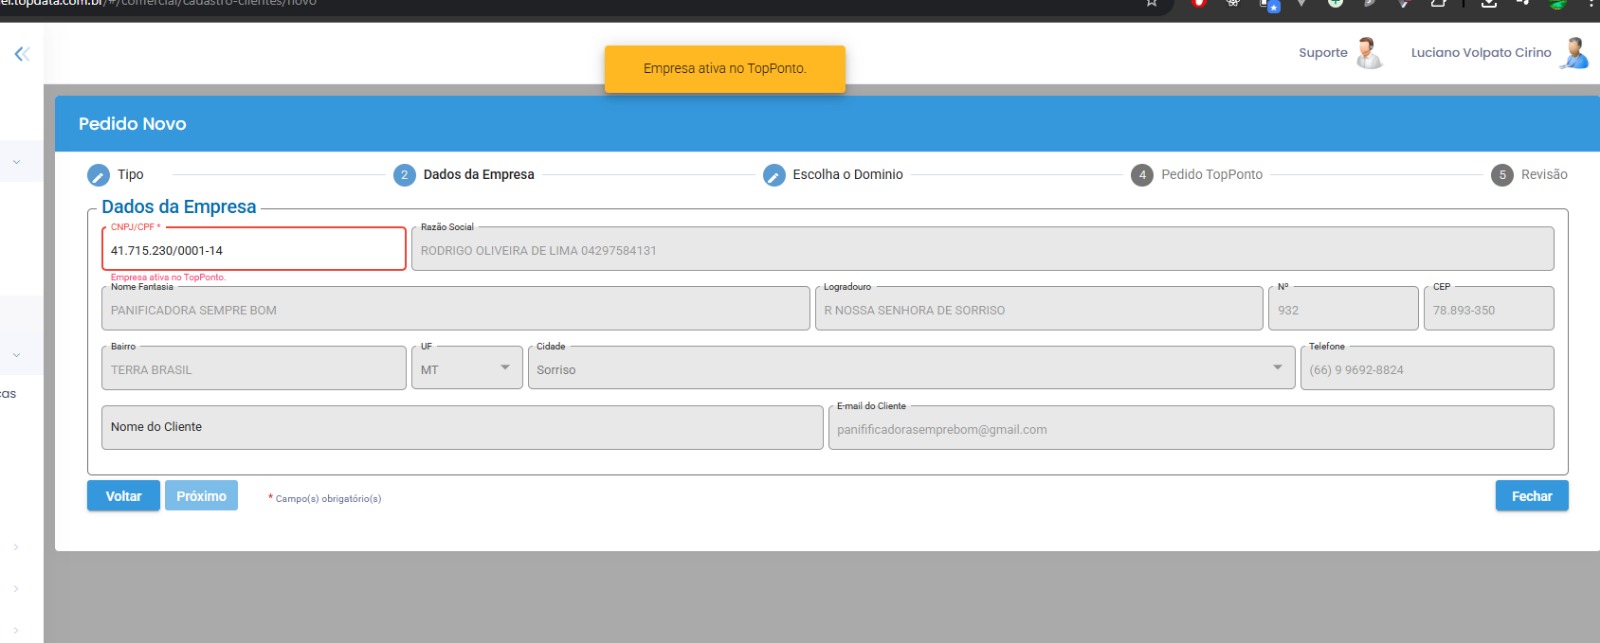
Task: Click the browser downloads icon
Action: [1488, 4]
